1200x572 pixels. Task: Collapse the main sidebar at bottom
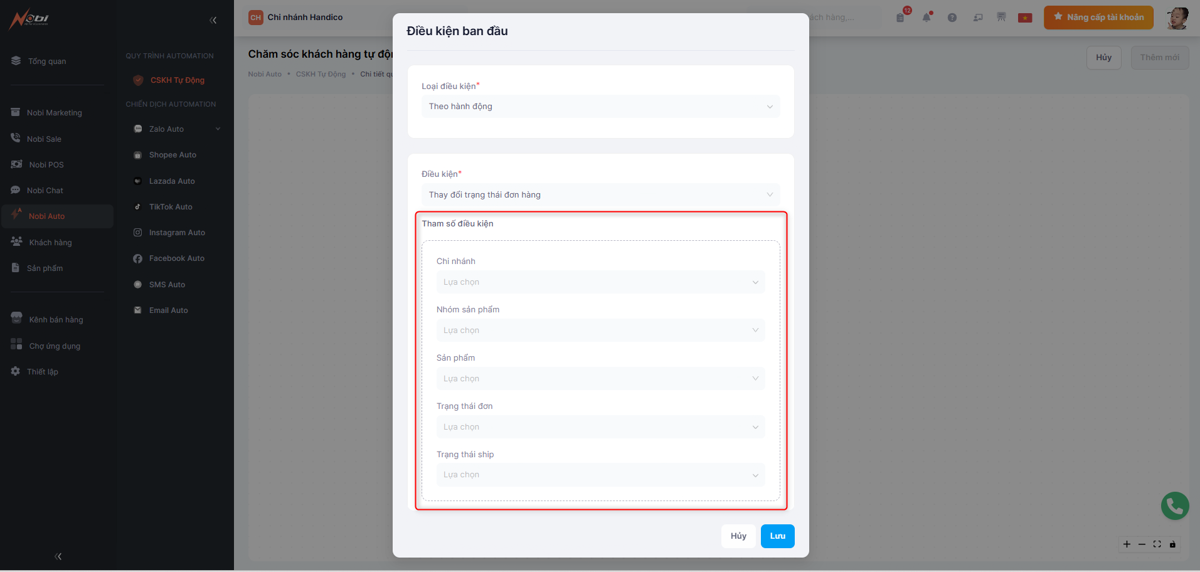58,556
